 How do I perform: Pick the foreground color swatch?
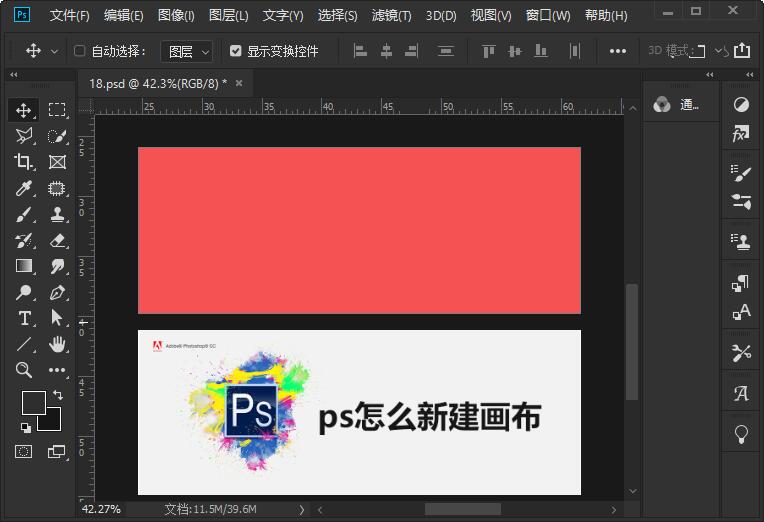[x=34, y=403]
